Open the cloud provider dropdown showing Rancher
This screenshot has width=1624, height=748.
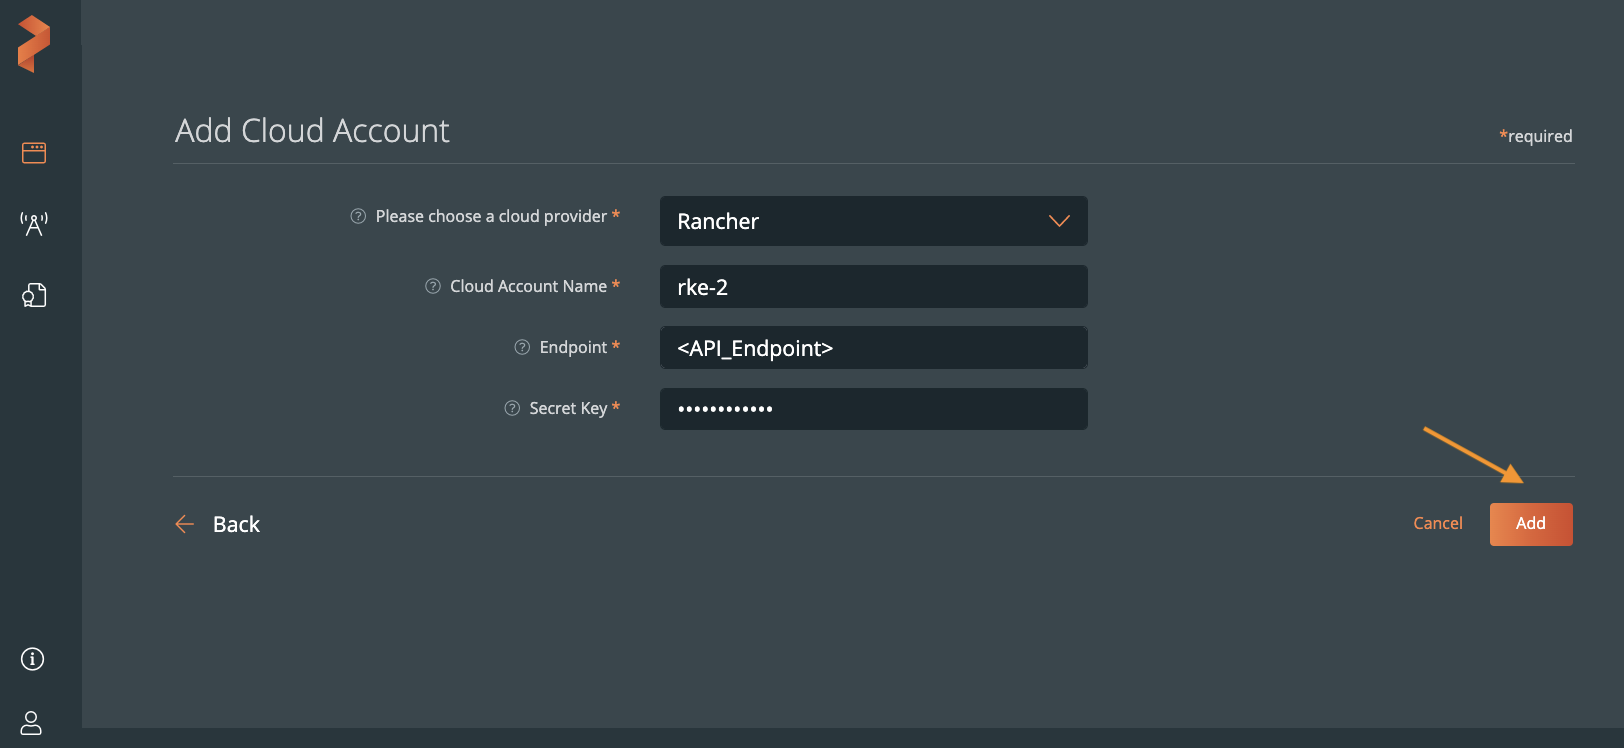coord(850,221)
